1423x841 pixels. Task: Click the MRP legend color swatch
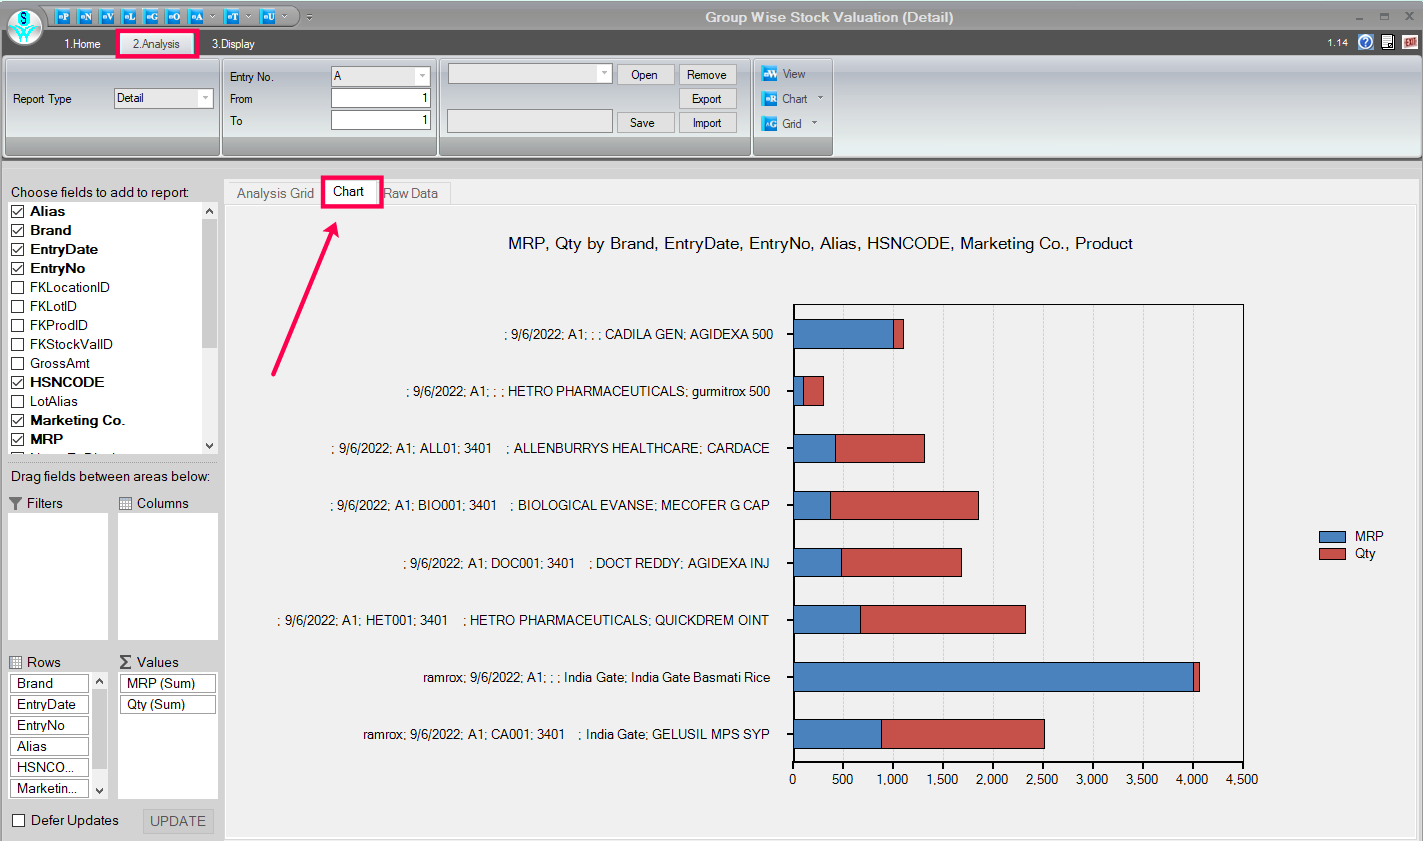coord(1332,537)
